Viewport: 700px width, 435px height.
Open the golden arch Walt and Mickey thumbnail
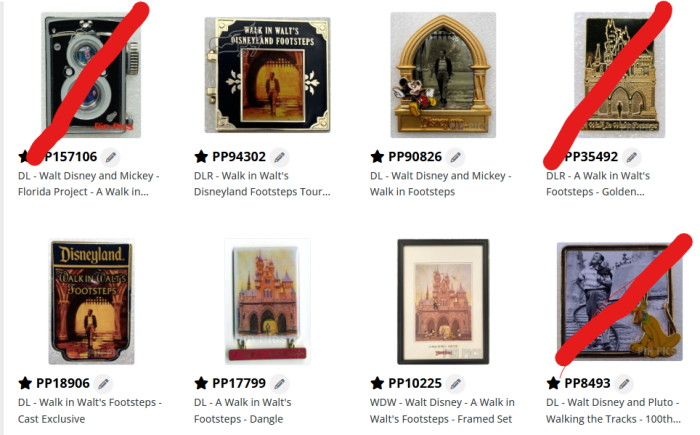click(443, 75)
